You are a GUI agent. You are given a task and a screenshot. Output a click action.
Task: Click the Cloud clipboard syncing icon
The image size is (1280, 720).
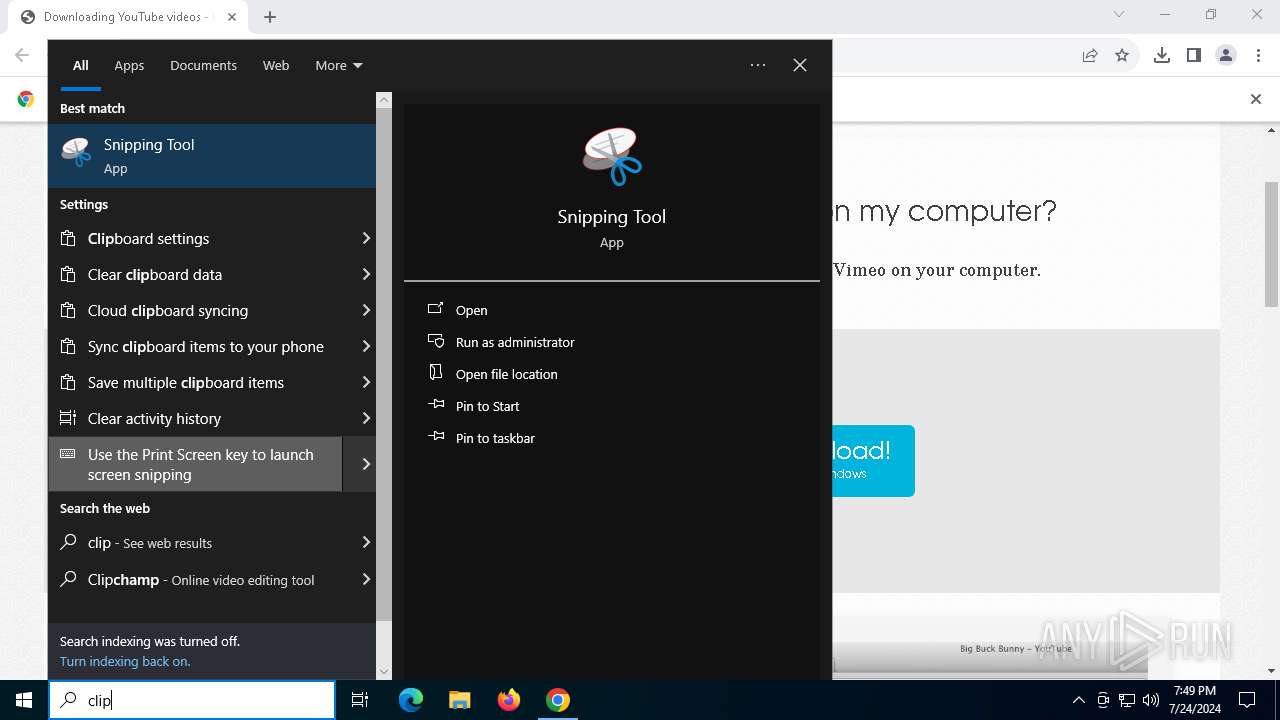(x=68, y=310)
